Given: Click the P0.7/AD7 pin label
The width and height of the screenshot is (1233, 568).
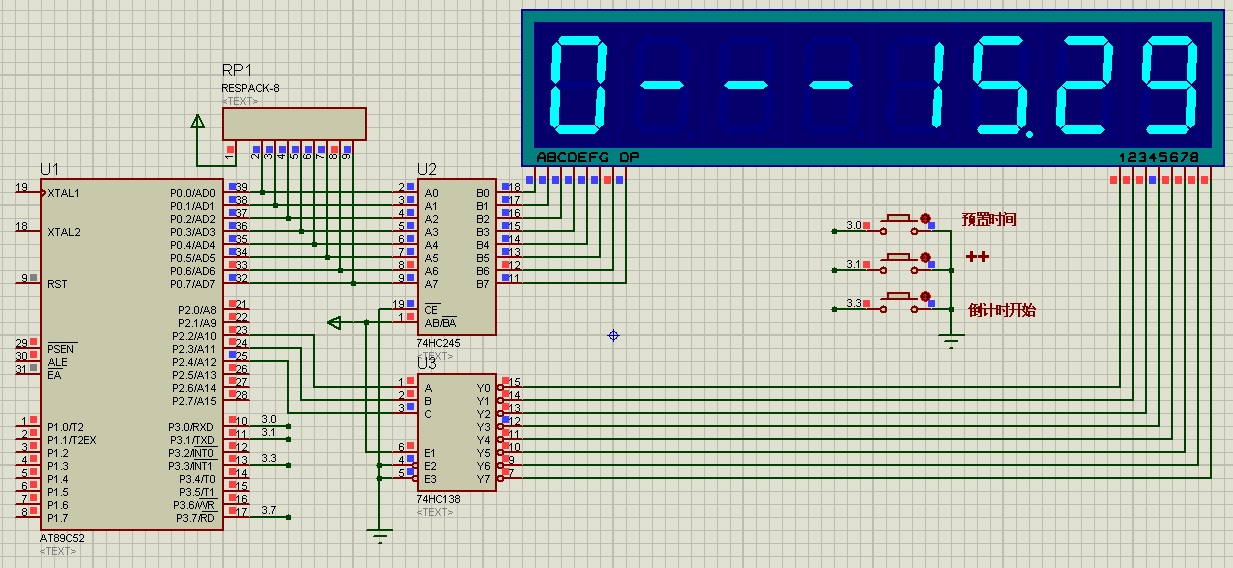Looking at the screenshot, I should pyautogui.click(x=193, y=284).
